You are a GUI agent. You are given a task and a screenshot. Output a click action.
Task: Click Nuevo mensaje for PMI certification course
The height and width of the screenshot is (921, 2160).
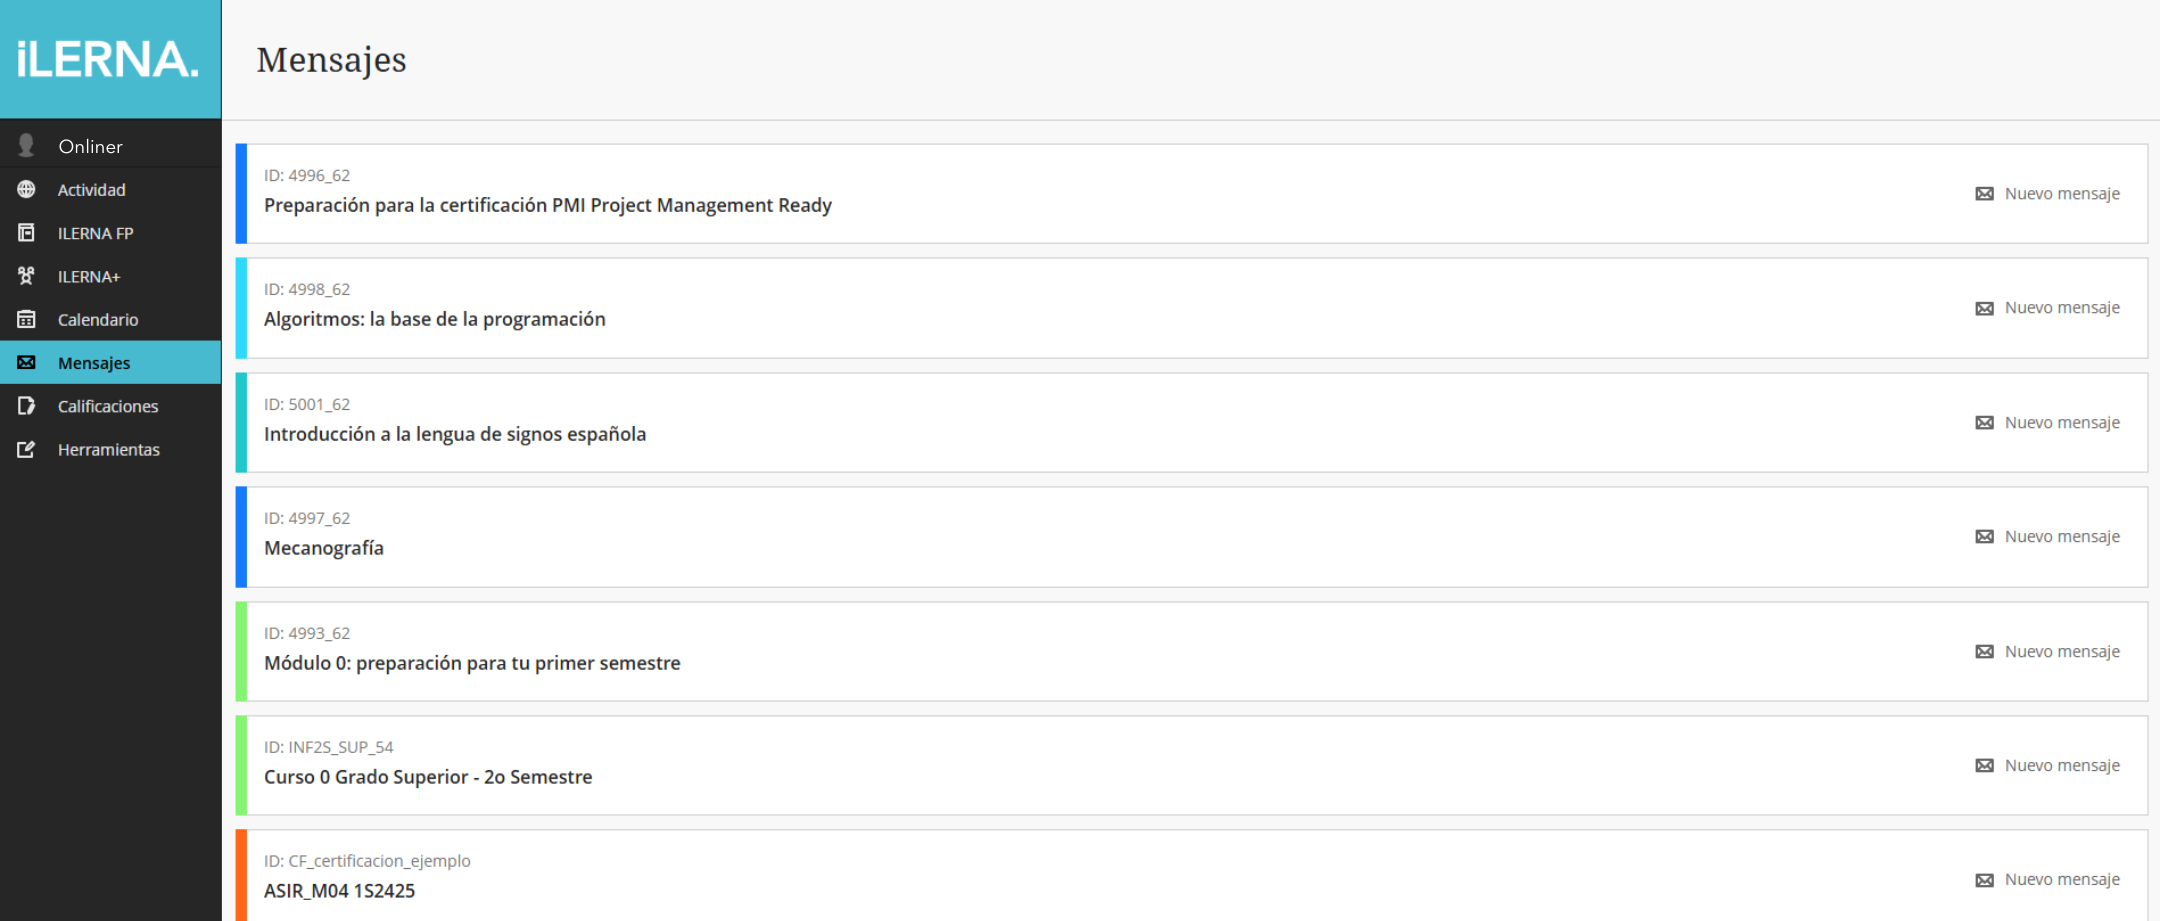coord(2061,194)
